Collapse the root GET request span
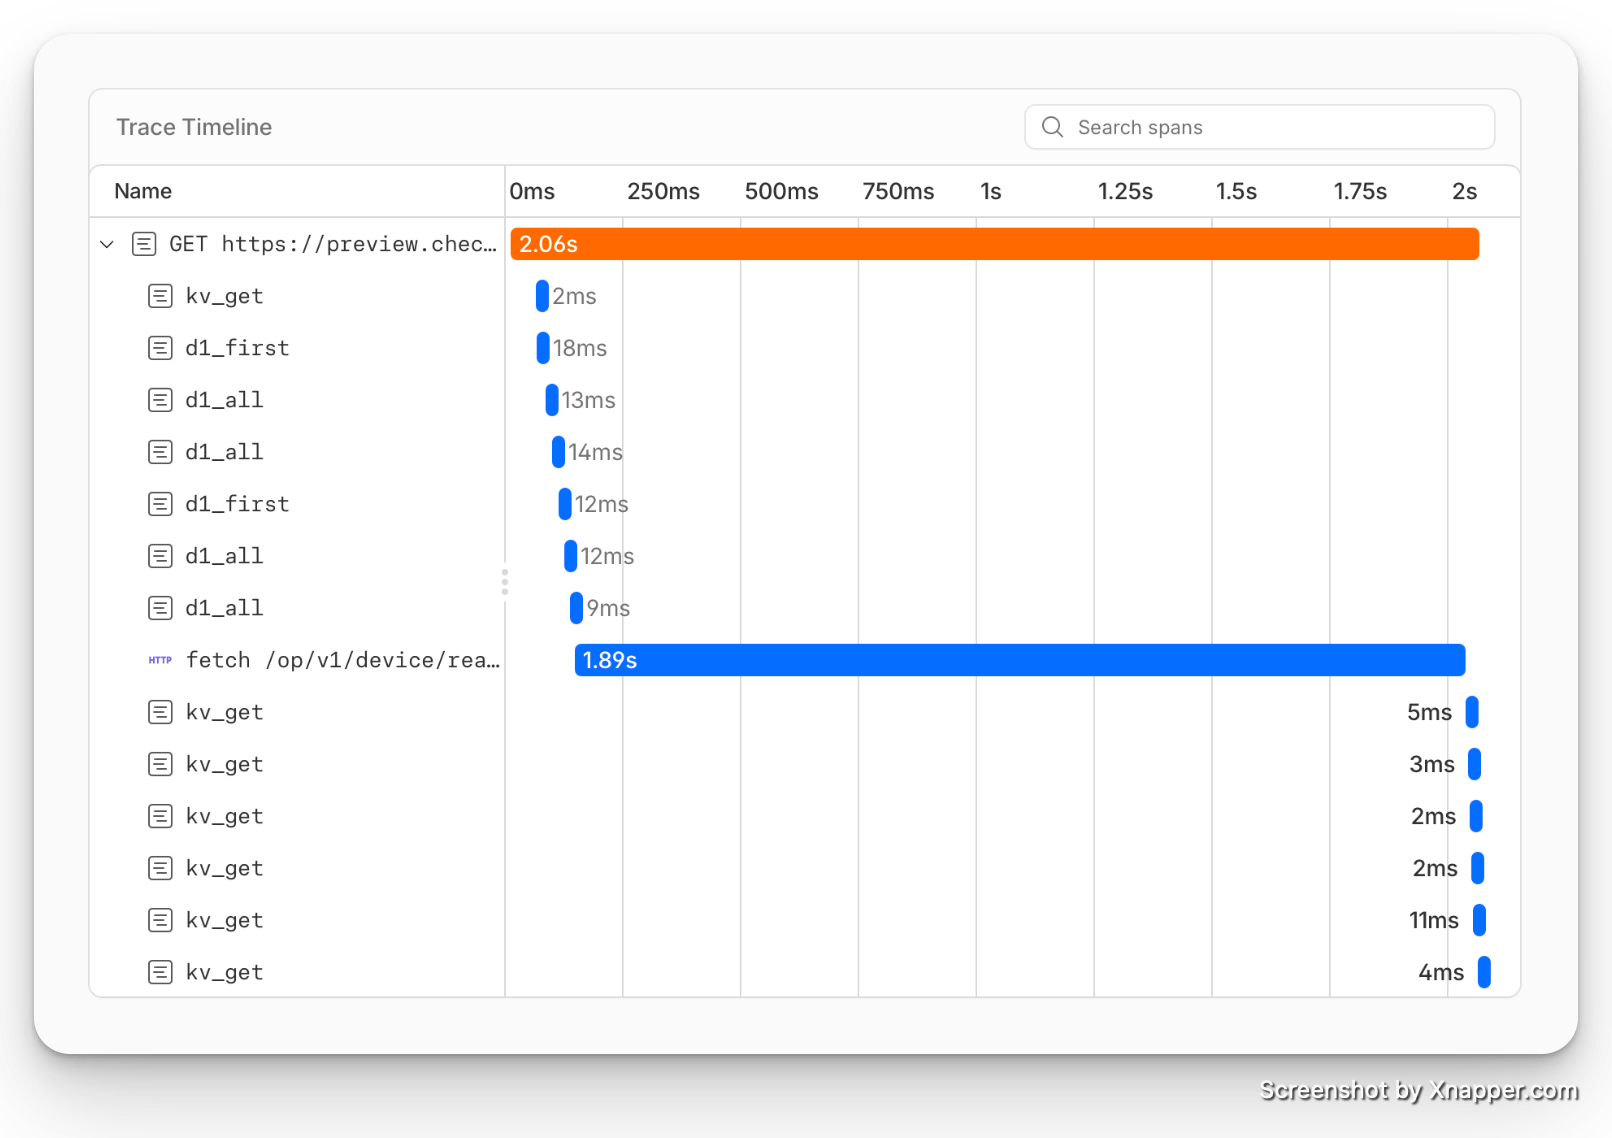The width and height of the screenshot is (1612, 1138). pos(107,244)
